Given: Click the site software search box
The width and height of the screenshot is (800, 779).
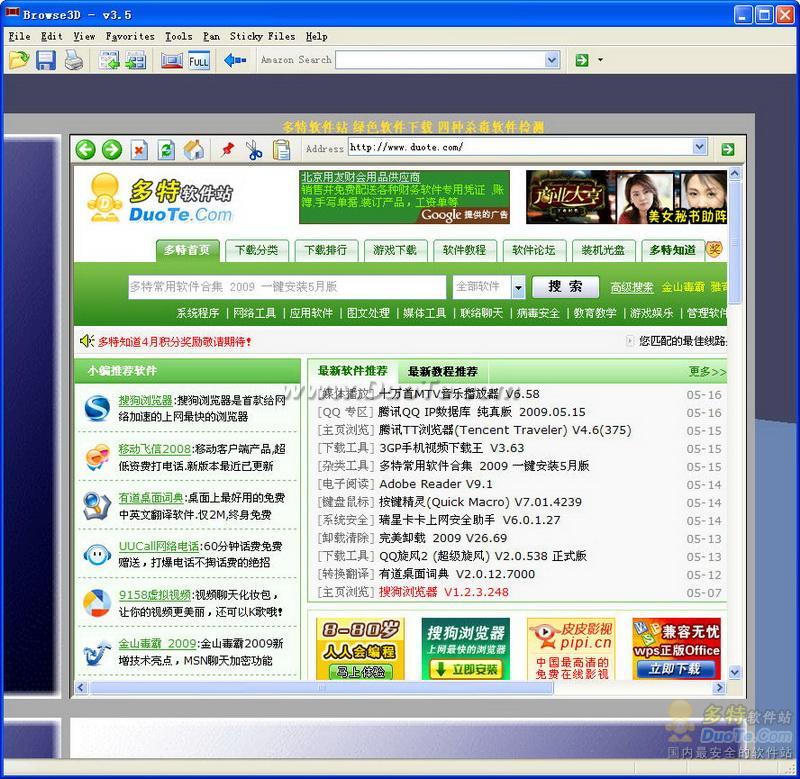Looking at the screenshot, I should coord(287,287).
